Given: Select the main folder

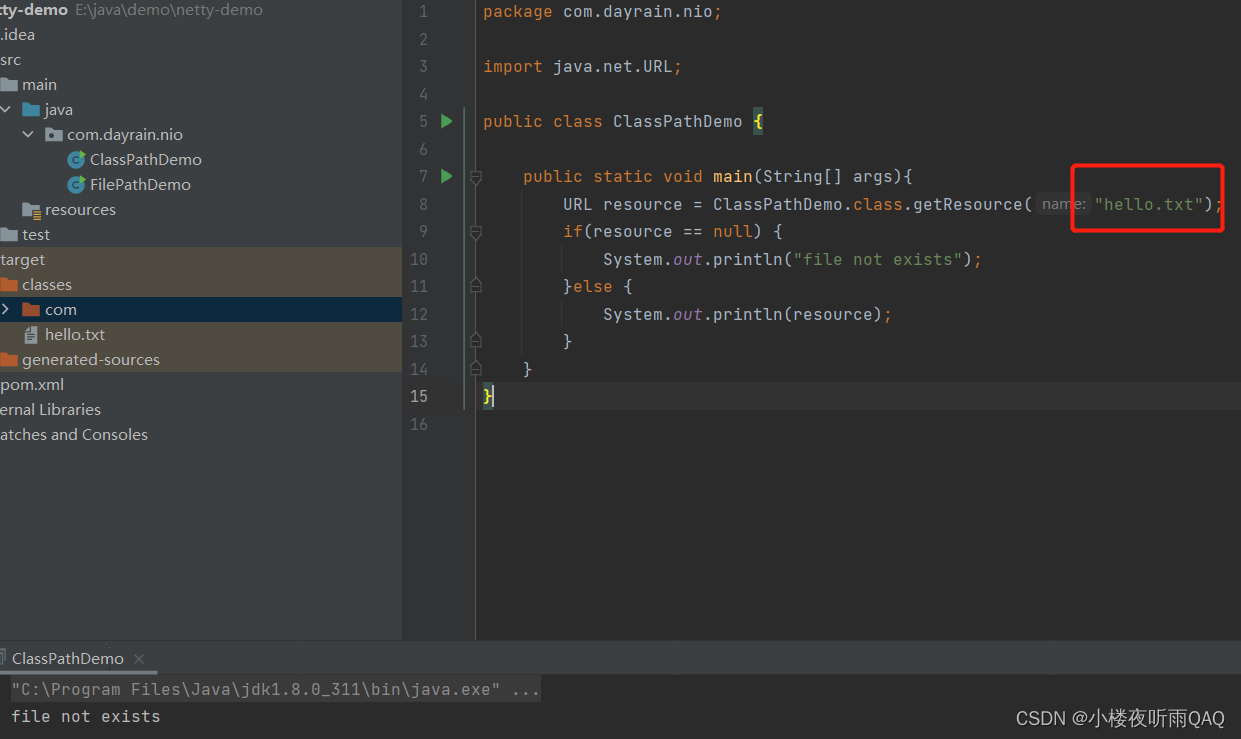Looking at the screenshot, I should click(39, 85).
